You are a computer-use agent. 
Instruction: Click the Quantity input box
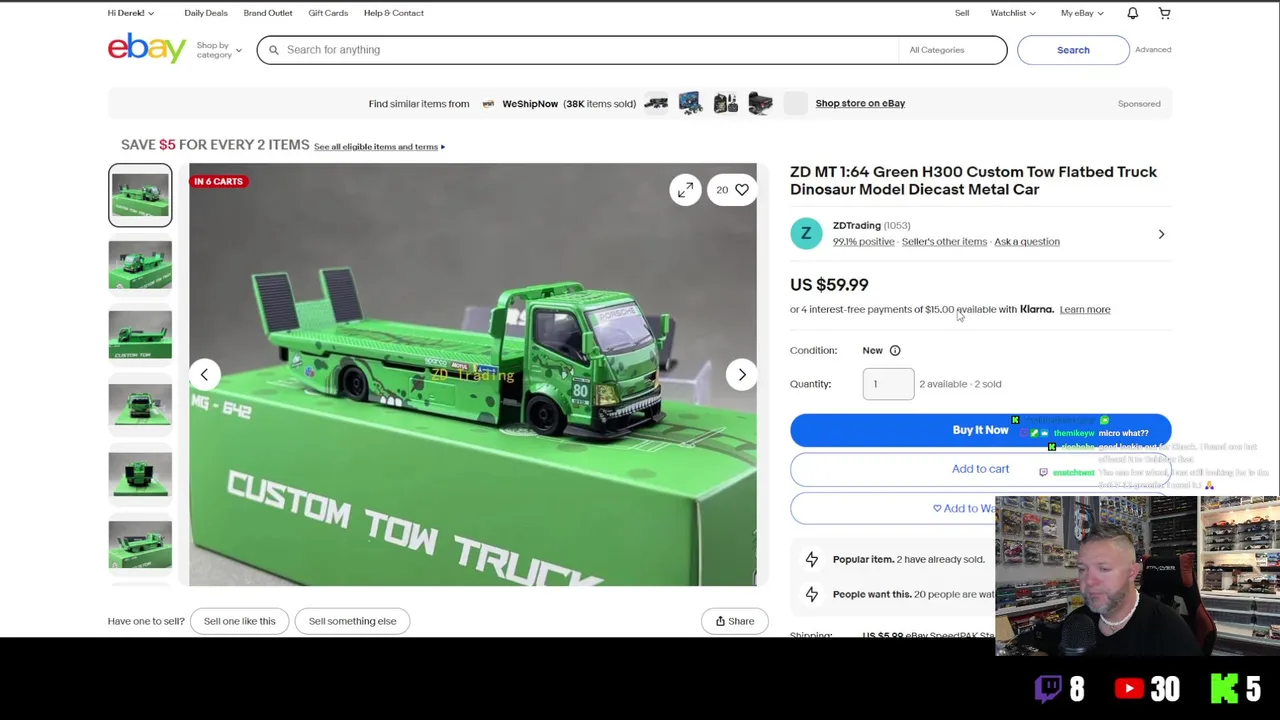[888, 384]
